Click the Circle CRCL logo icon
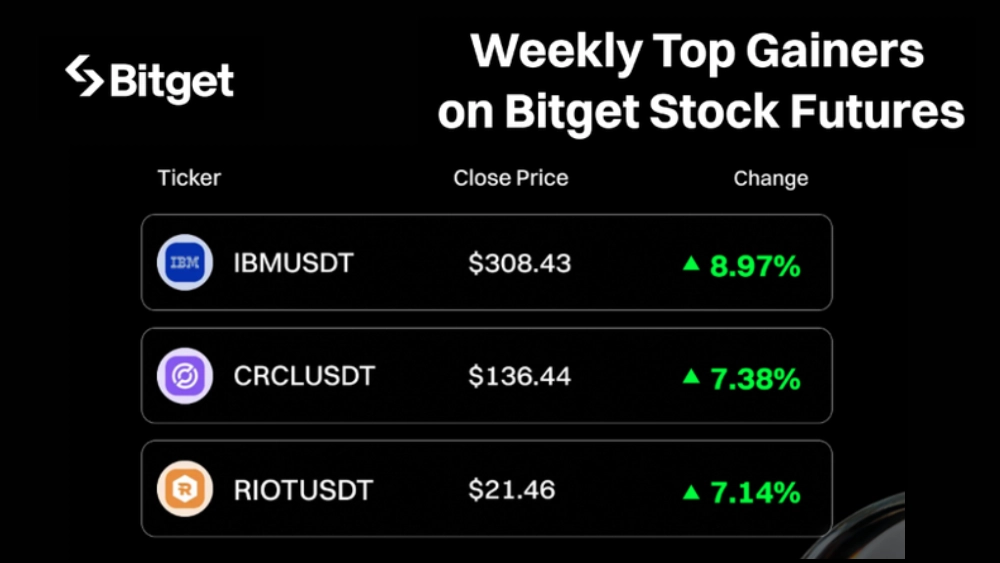 pos(185,376)
